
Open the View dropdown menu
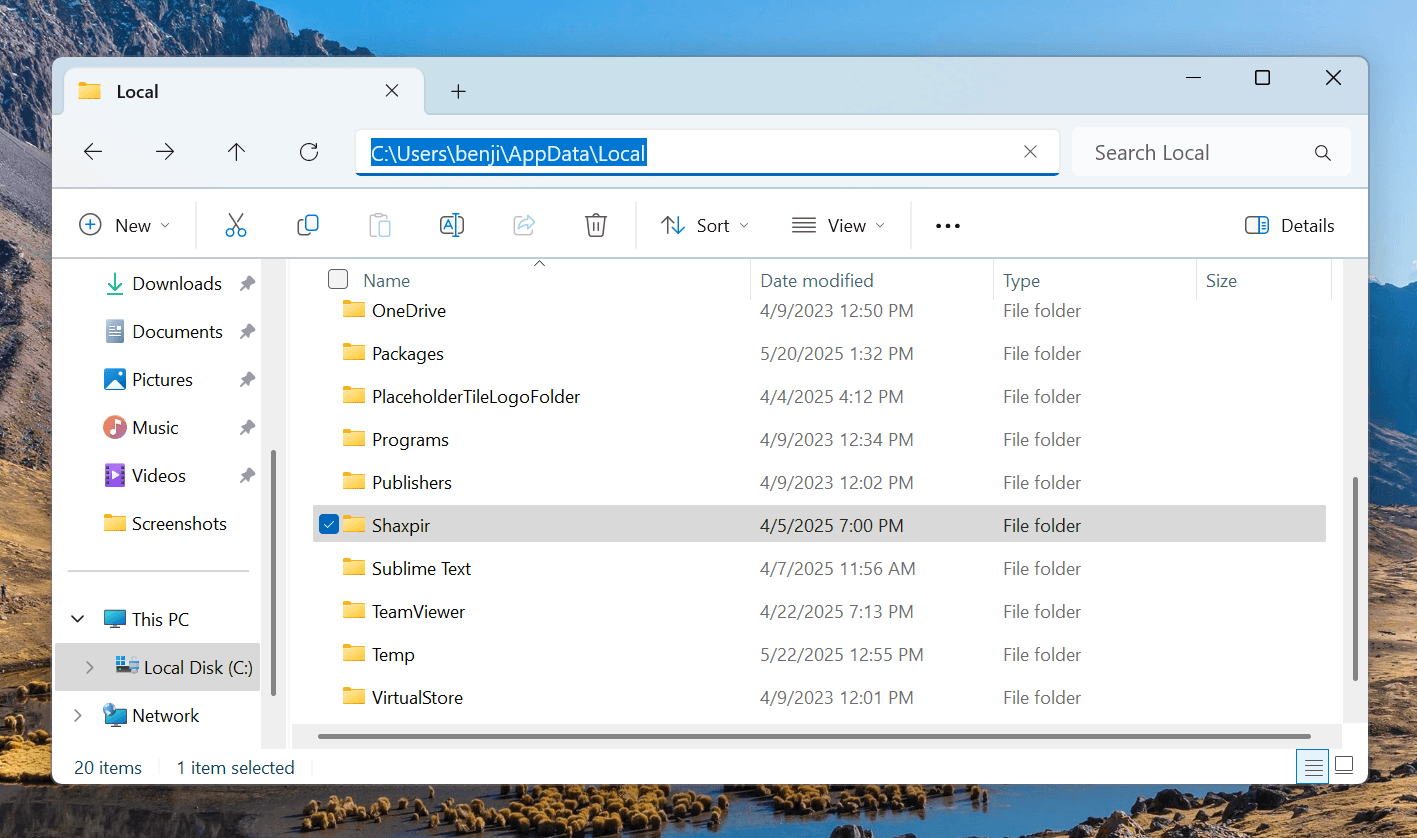coord(838,226)
